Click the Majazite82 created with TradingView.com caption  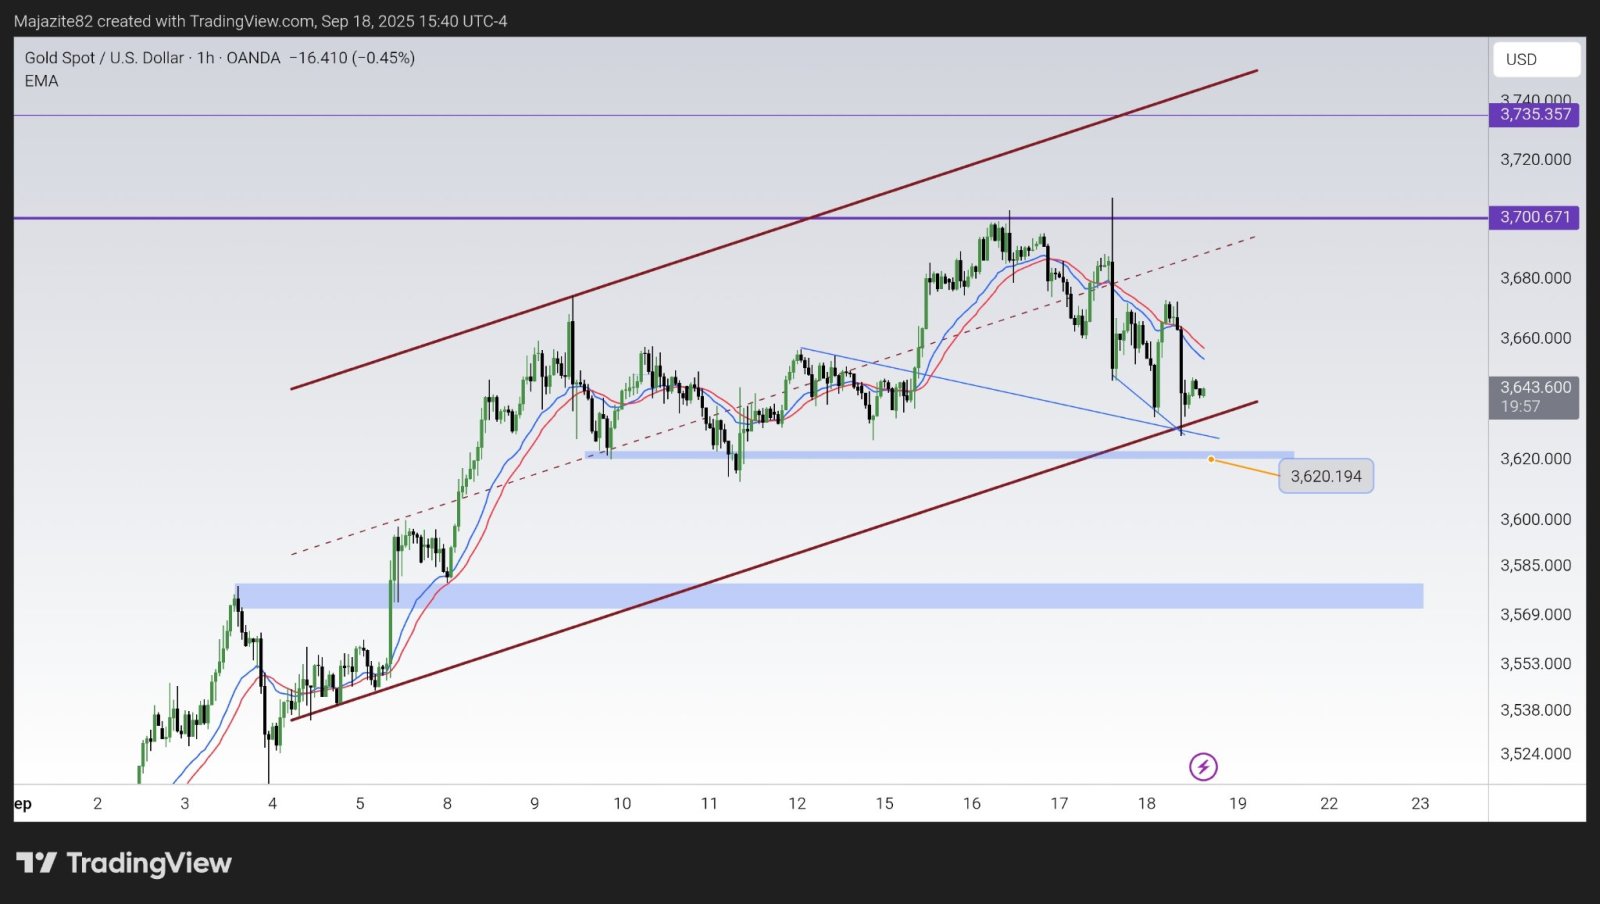tap(260, 21)
